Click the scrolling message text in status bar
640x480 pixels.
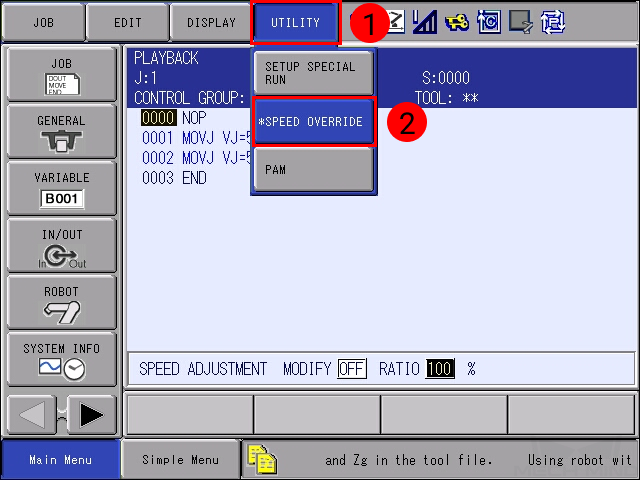pos(478,460)
